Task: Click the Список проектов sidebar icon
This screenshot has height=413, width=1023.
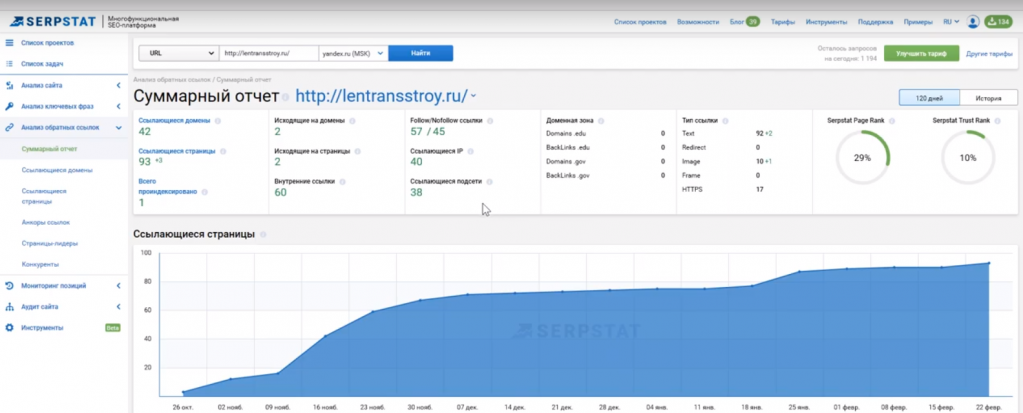Action: pyautogui.click(x=9, y=43)
